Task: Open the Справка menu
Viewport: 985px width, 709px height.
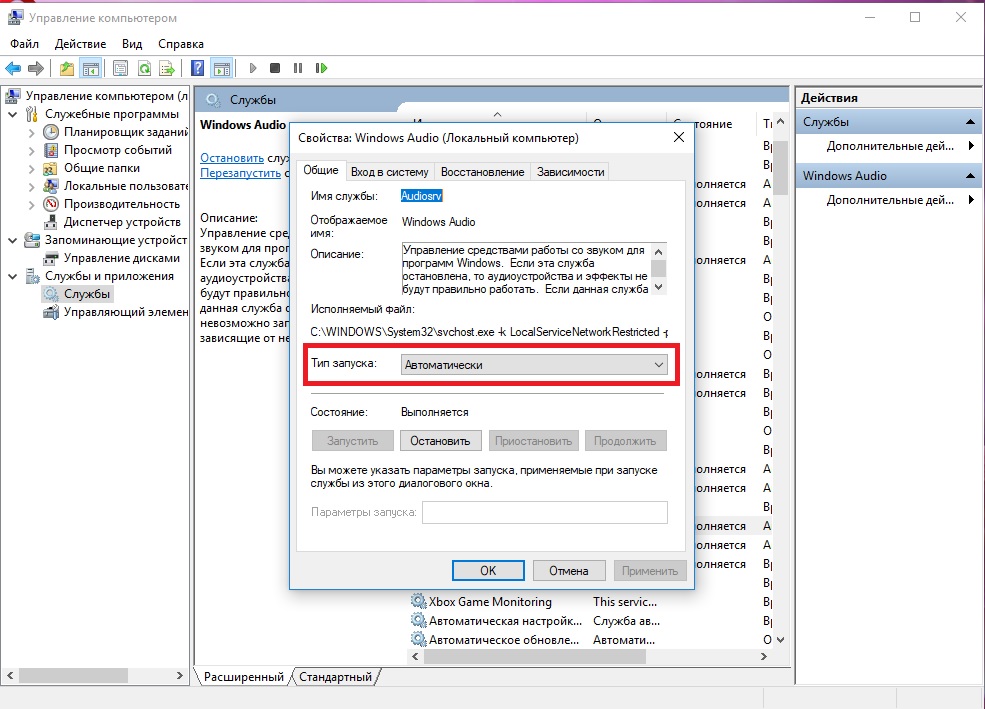Action: click(x=181, y=44)
